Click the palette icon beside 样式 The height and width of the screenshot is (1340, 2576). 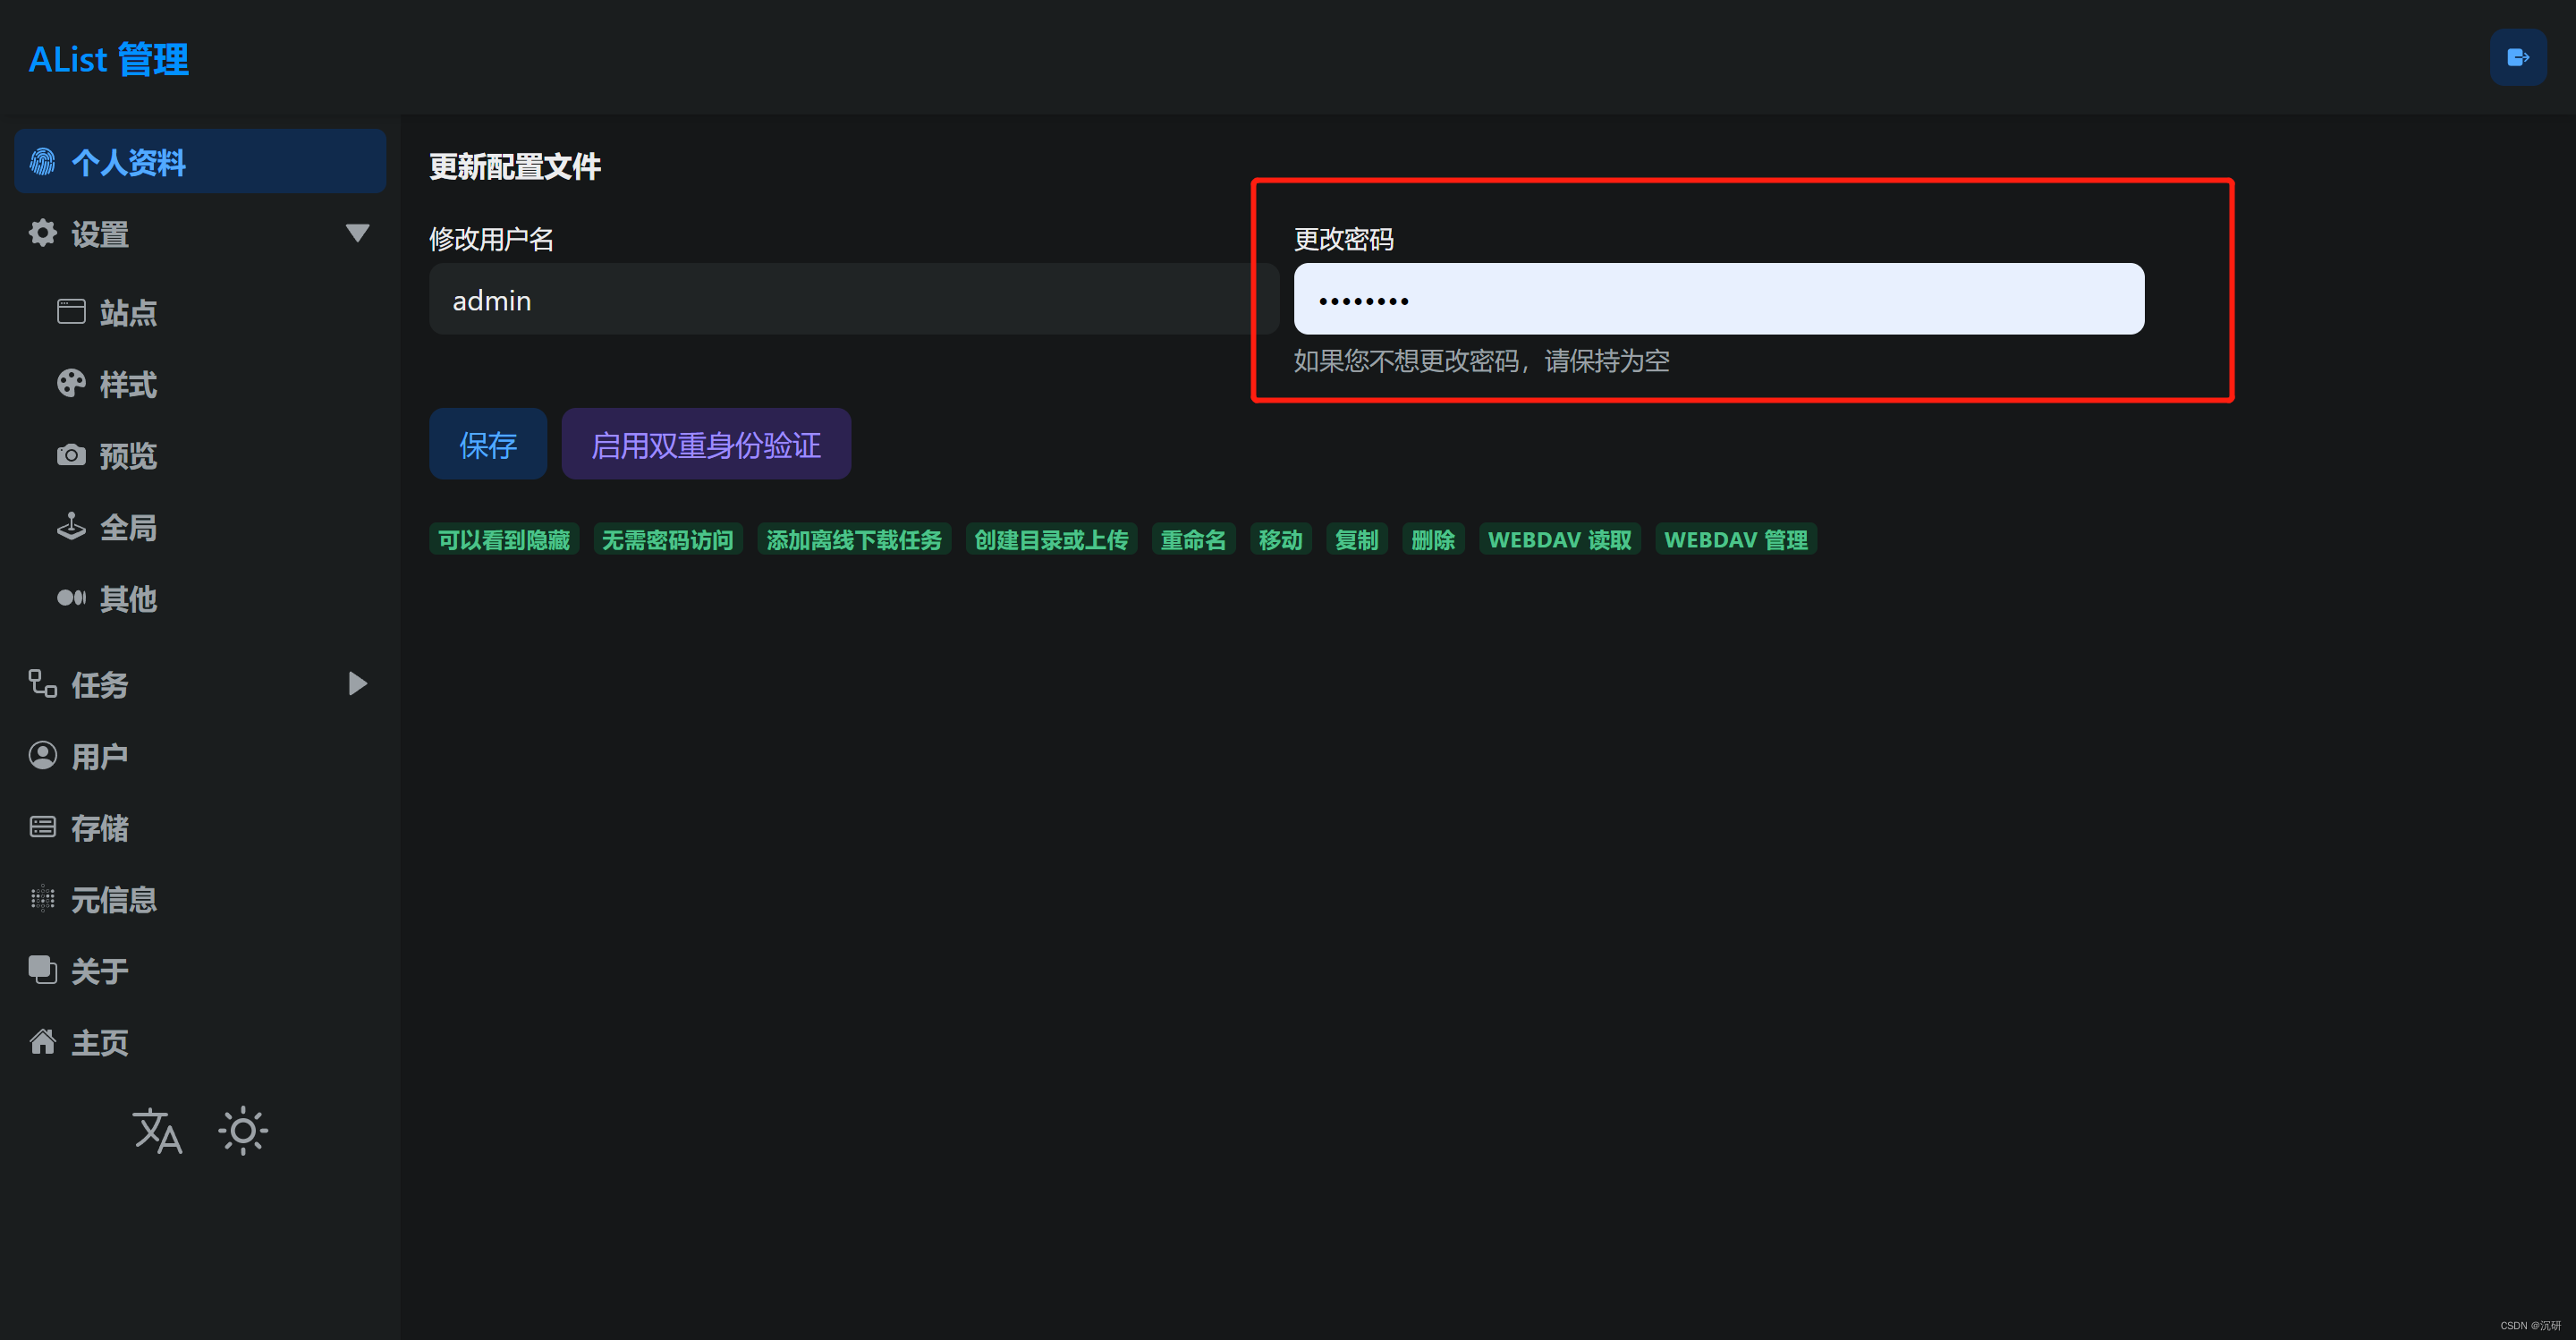tap(71, 383)
